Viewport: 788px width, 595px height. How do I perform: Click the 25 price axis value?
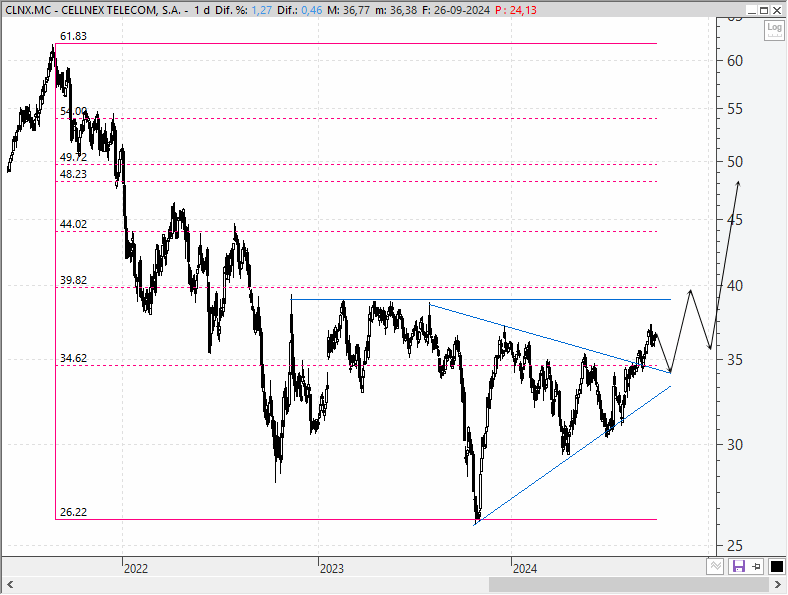click(x=735, y=546)
